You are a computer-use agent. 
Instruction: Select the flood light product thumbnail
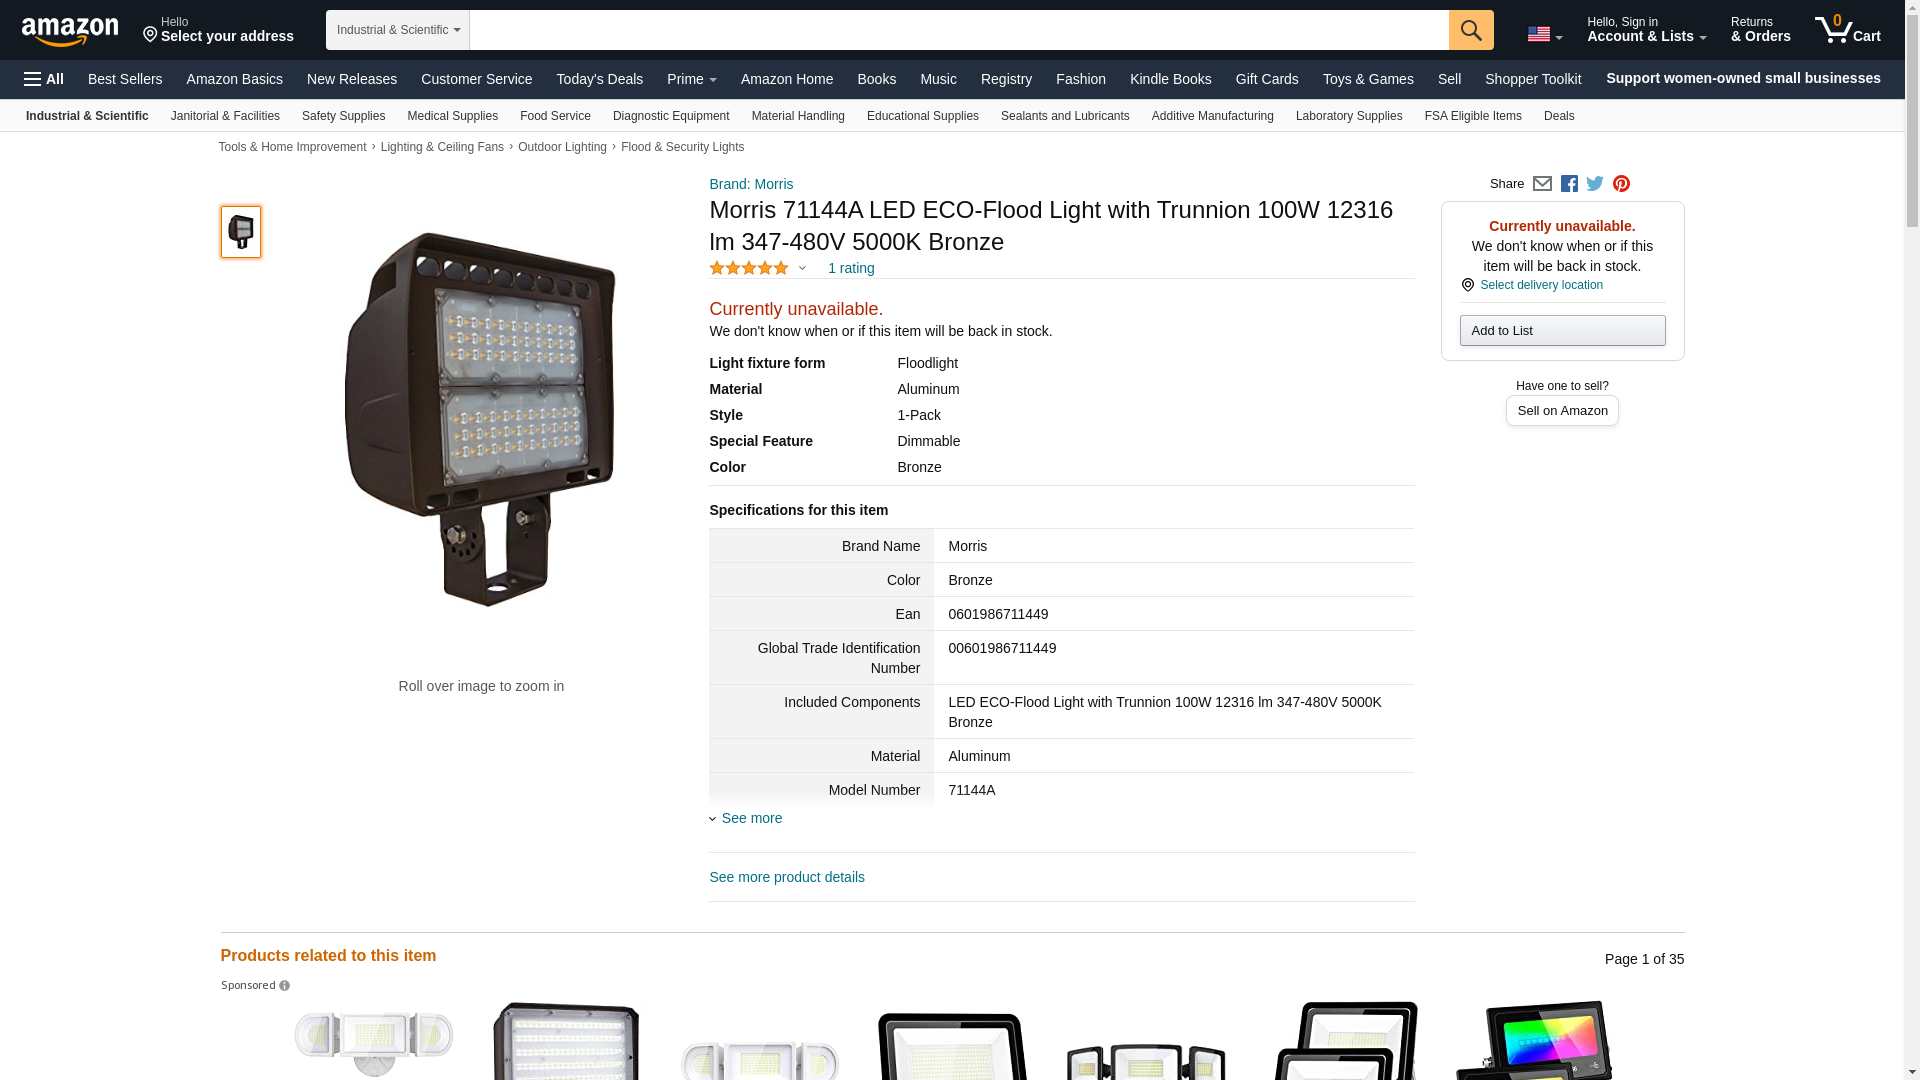[241, 232]
